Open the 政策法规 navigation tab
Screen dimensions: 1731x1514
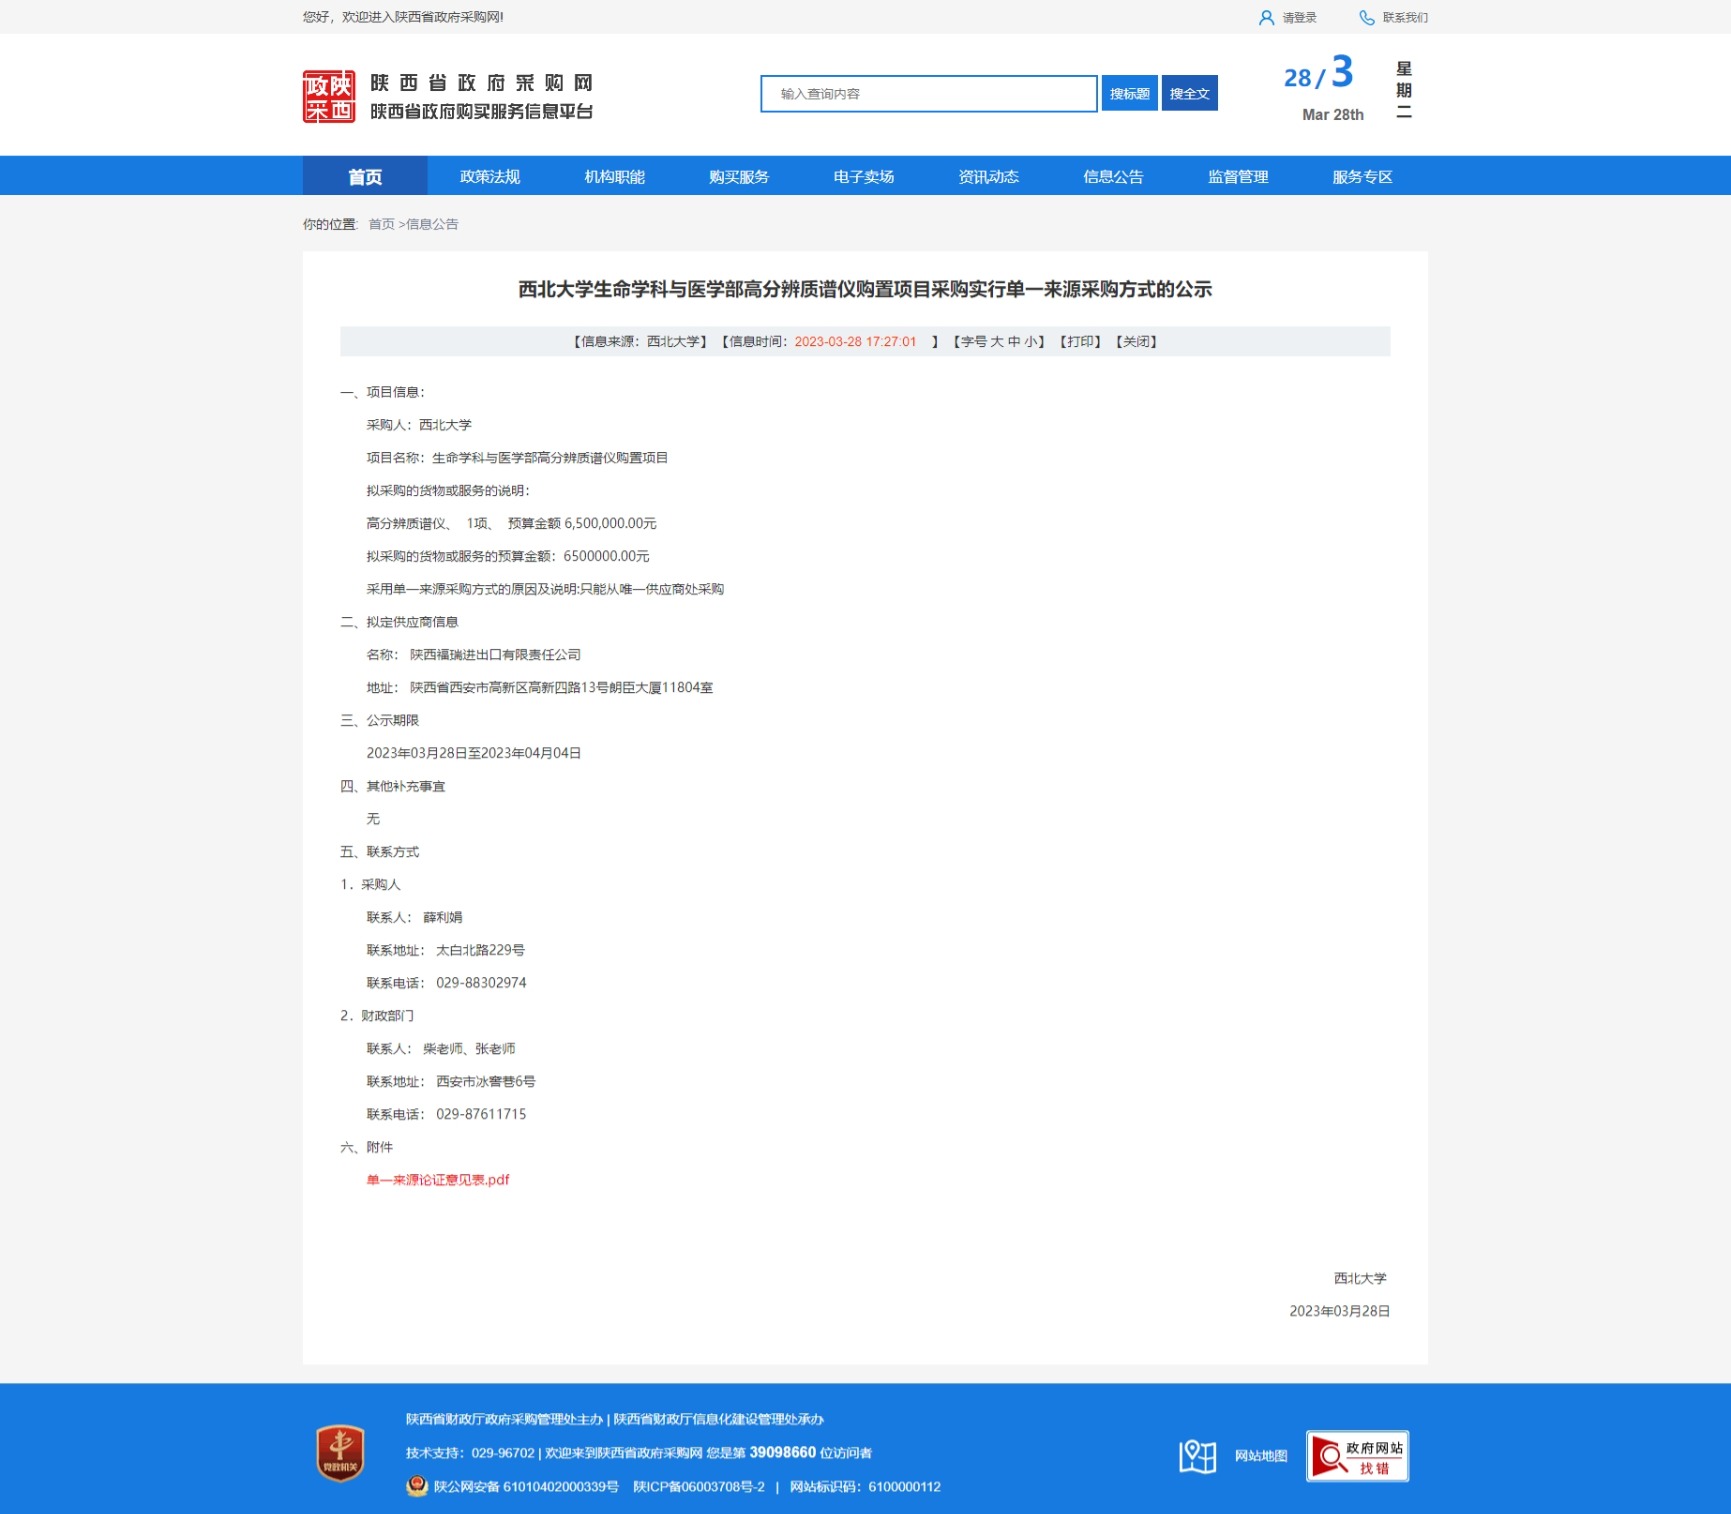[490, 177]
